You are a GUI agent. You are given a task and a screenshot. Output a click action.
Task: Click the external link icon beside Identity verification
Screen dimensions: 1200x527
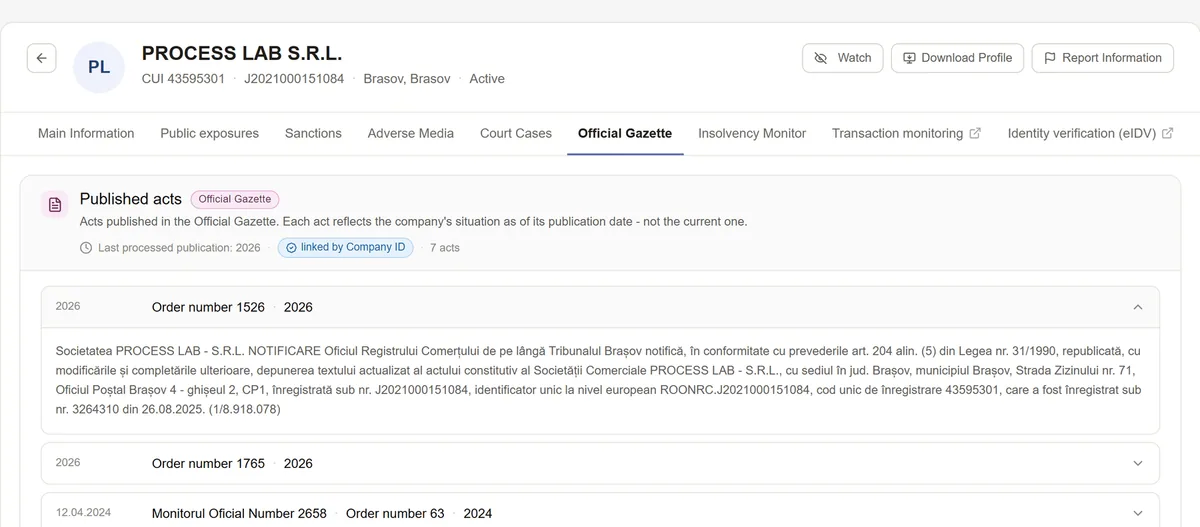point(1167,133)
